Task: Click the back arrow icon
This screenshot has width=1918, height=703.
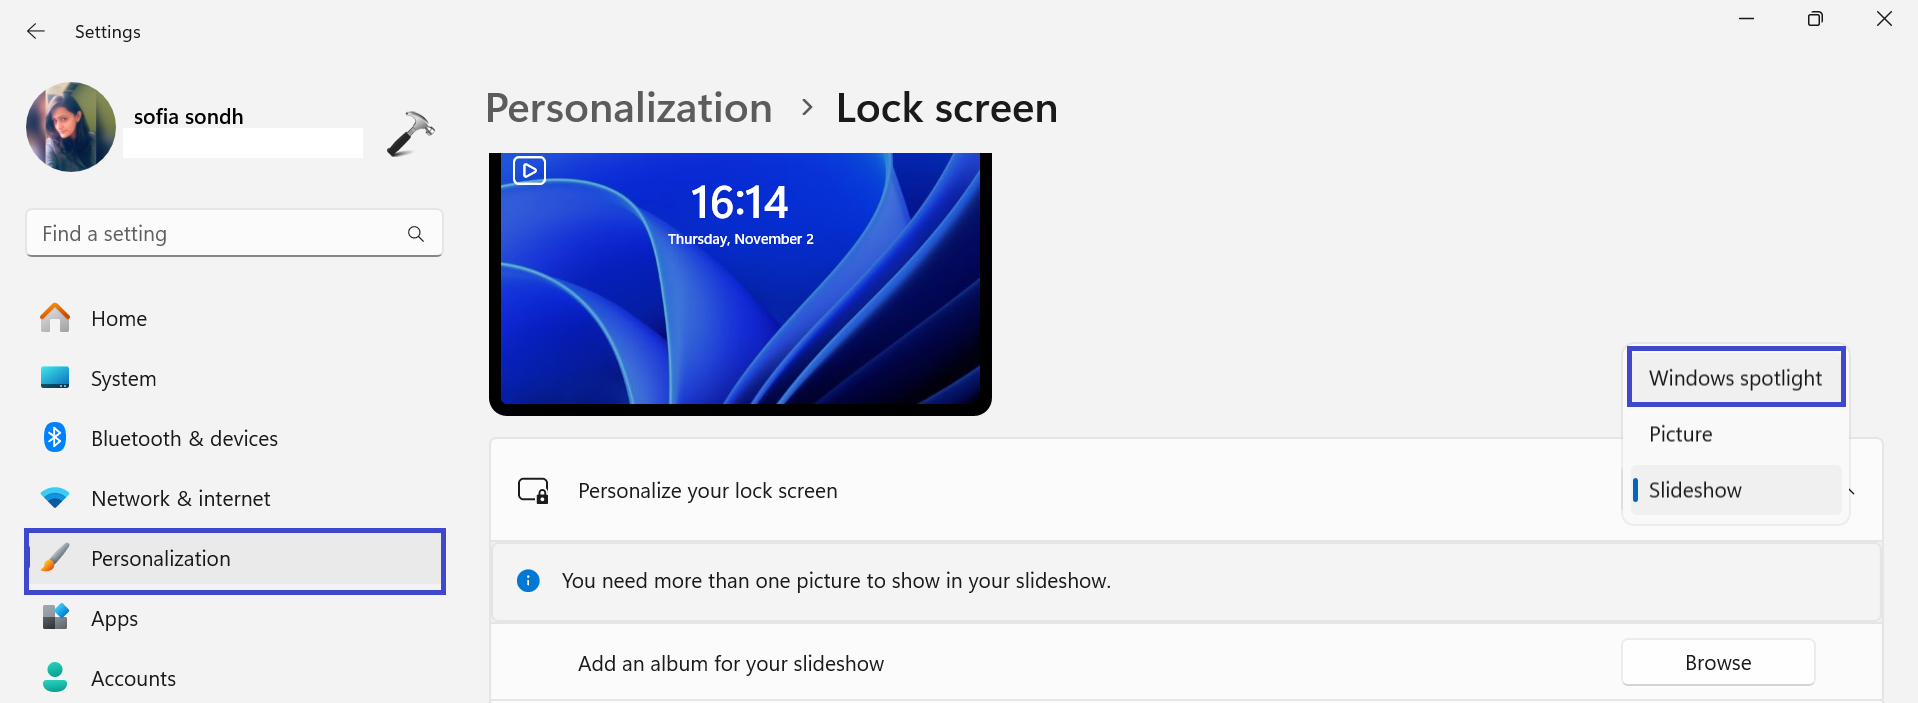Action: tap(36, 31)
